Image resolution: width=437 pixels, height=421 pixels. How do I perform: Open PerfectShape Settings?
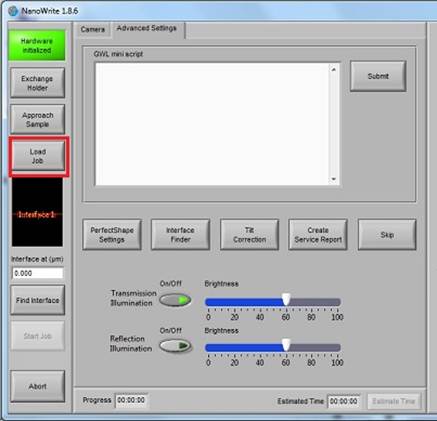(112, 235)
